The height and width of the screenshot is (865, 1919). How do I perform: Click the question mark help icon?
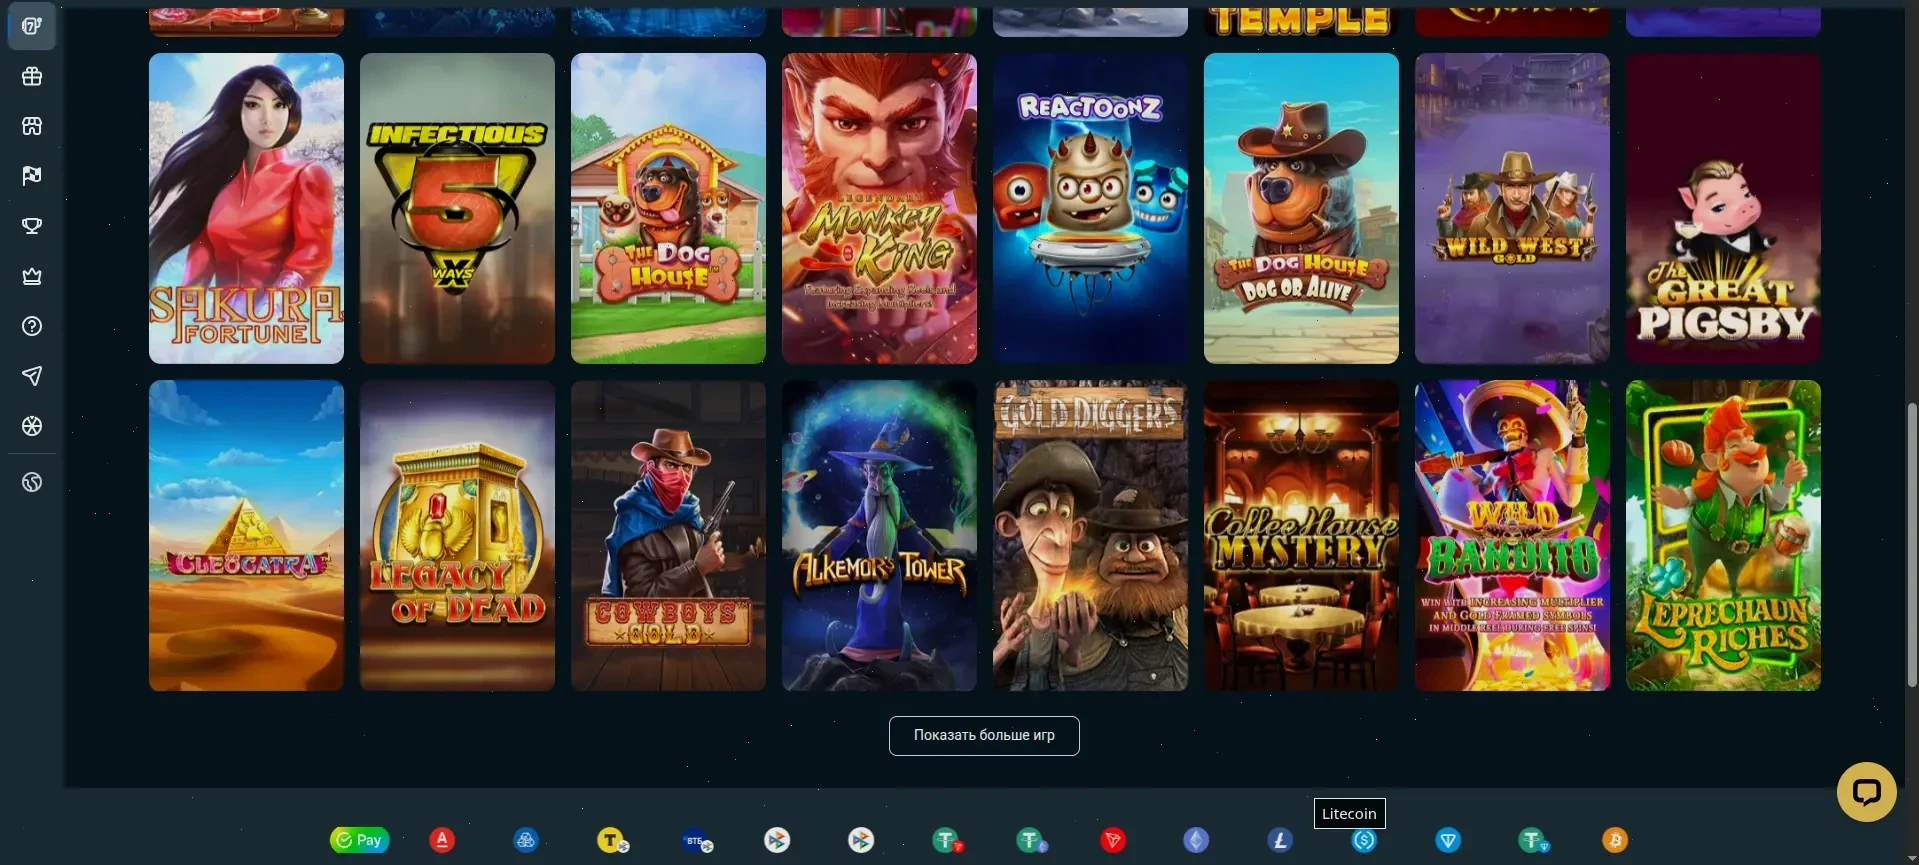32,326
